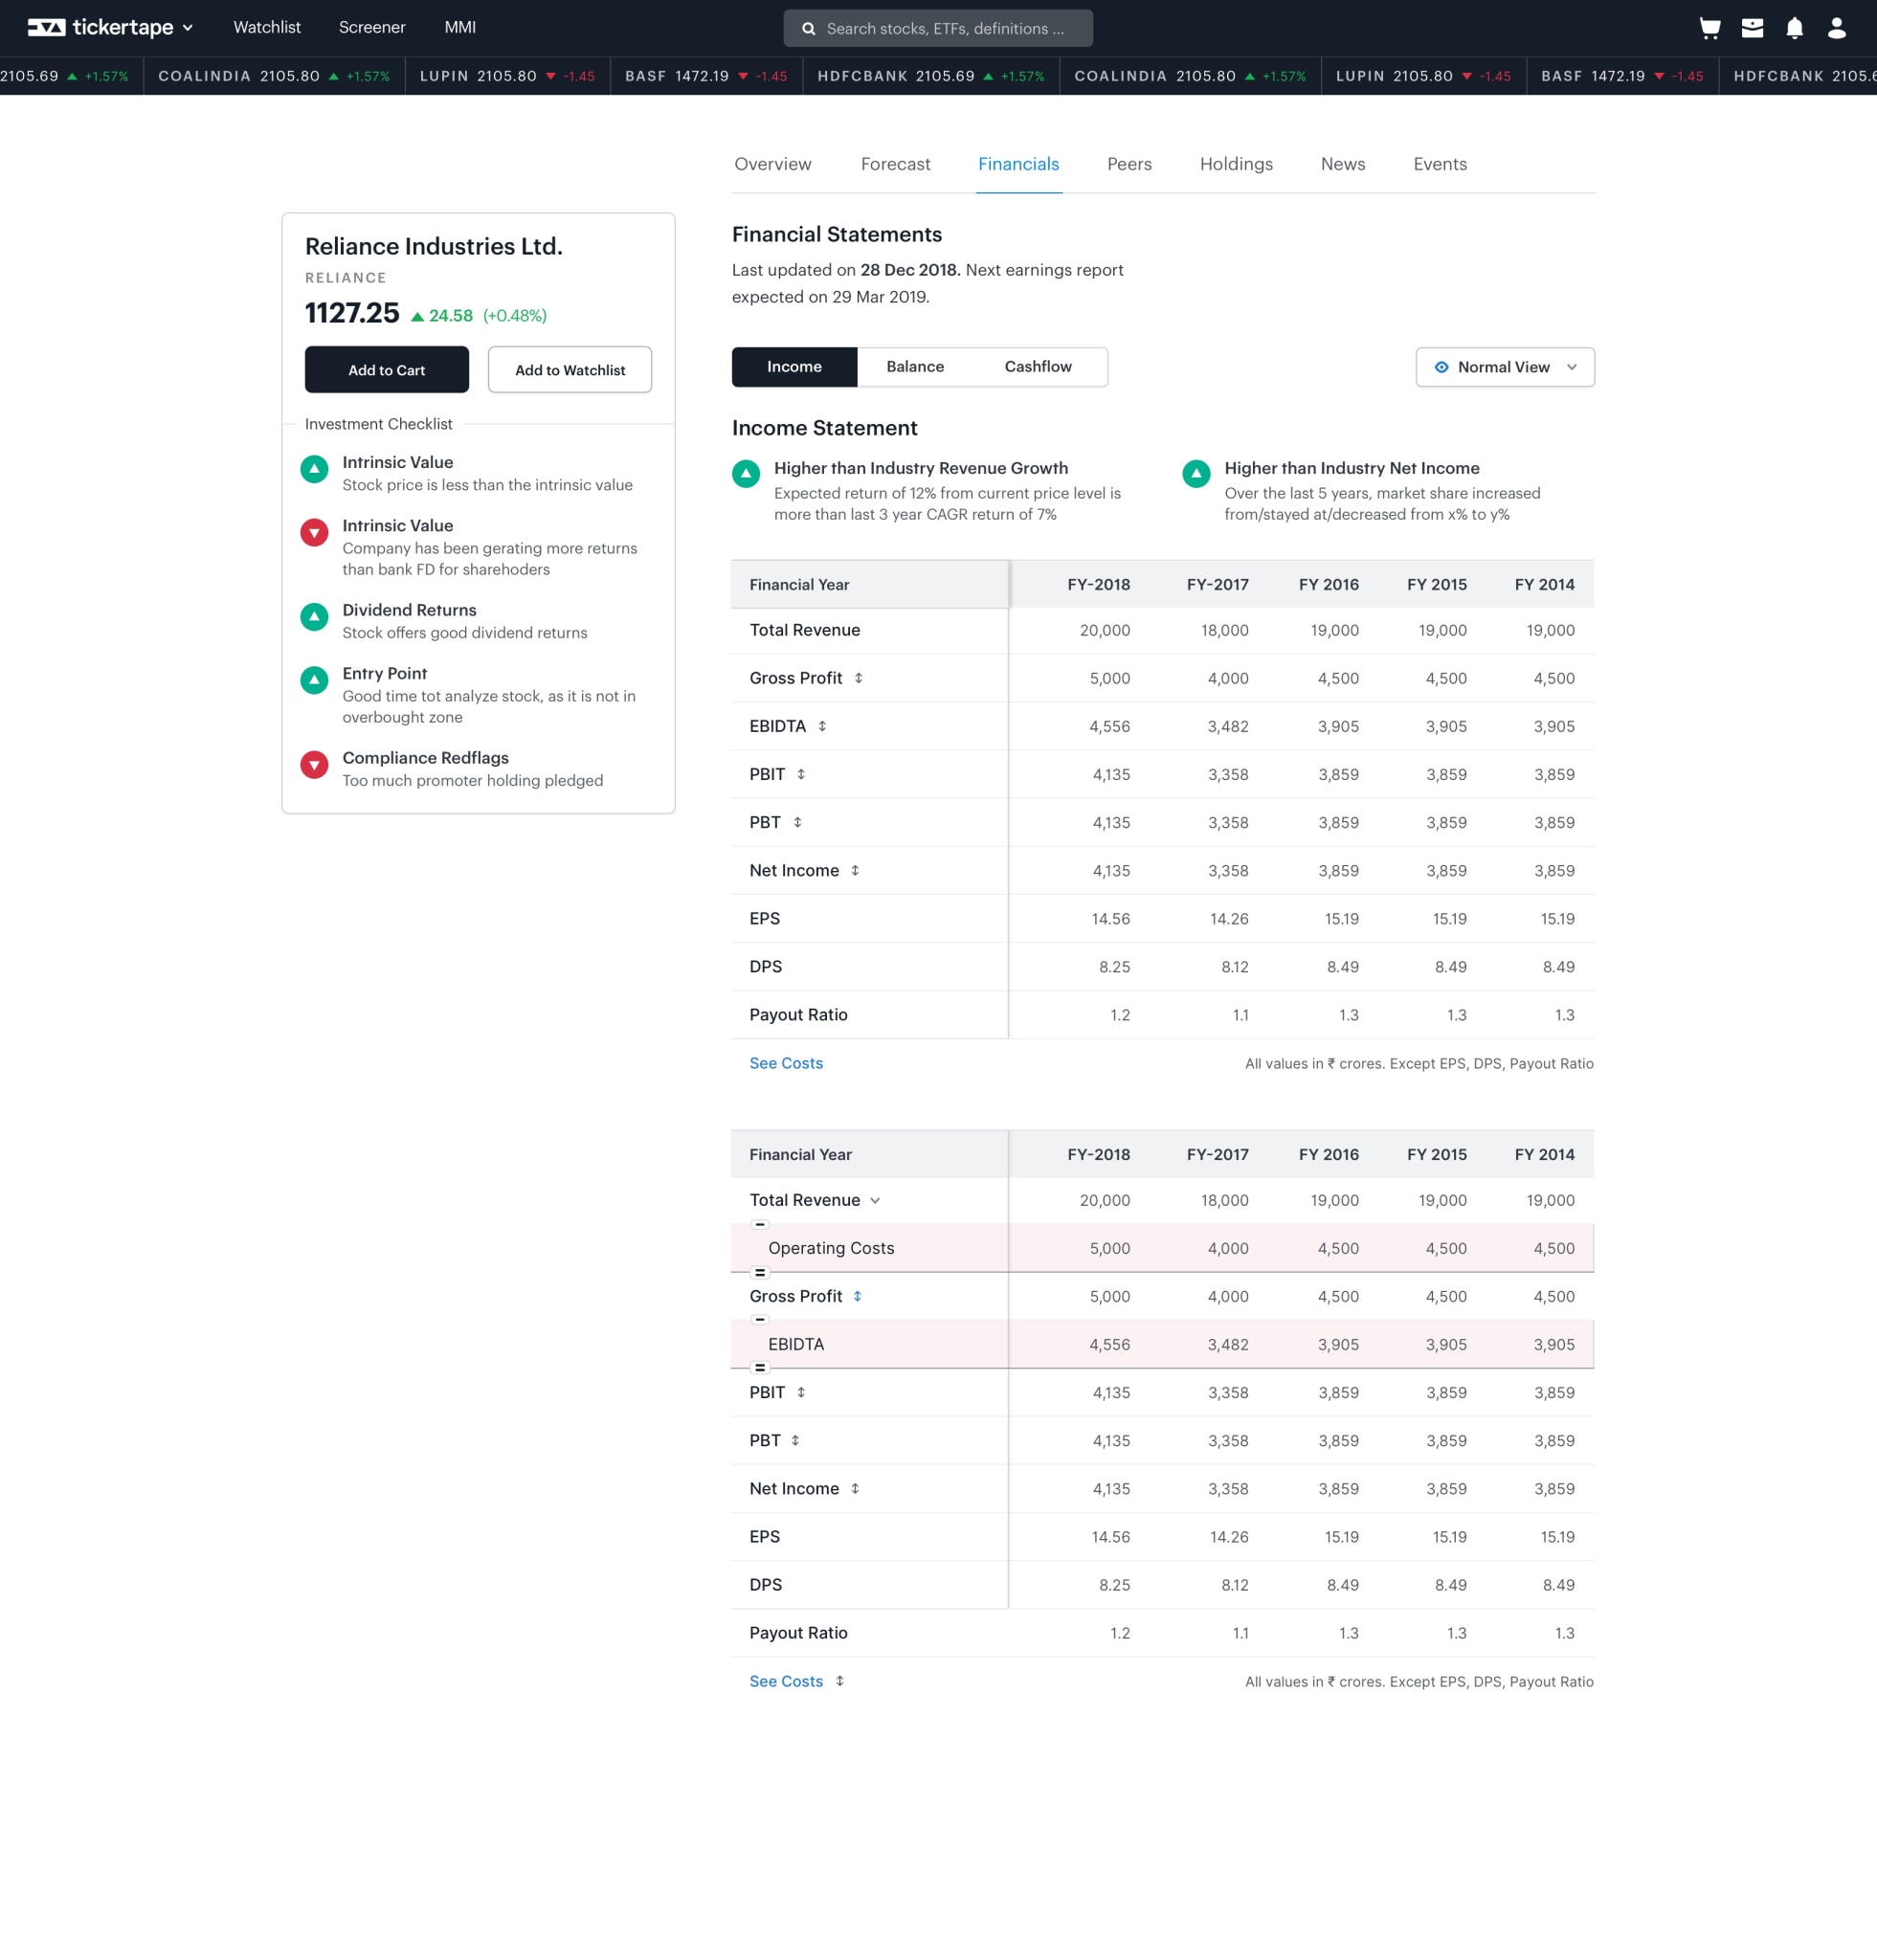The image size is (1877, 1960).
Task: Toggle blue Gross Profit arrow in second table
Action: coord(857,1296)
